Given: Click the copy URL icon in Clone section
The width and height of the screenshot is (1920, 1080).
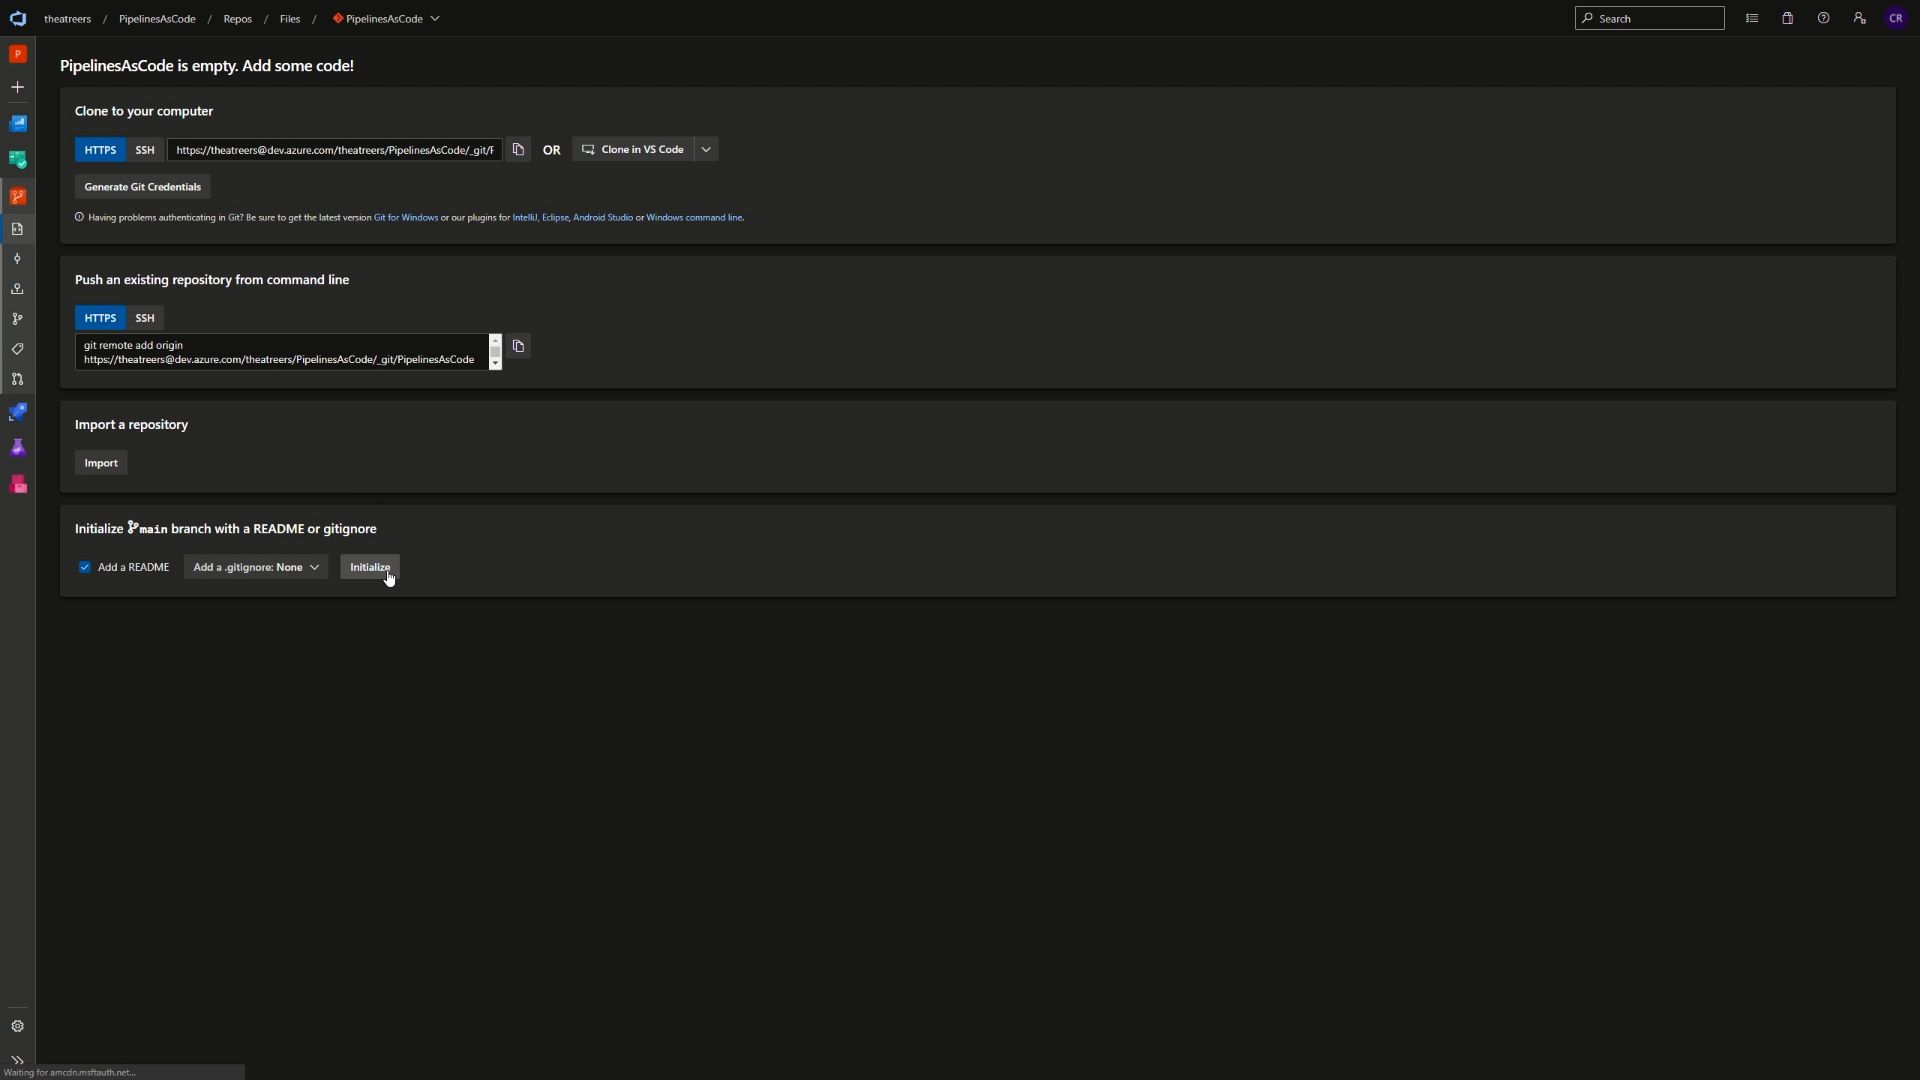Looking at the screenshot, I should pyautogui.click(x=518, y=148).
